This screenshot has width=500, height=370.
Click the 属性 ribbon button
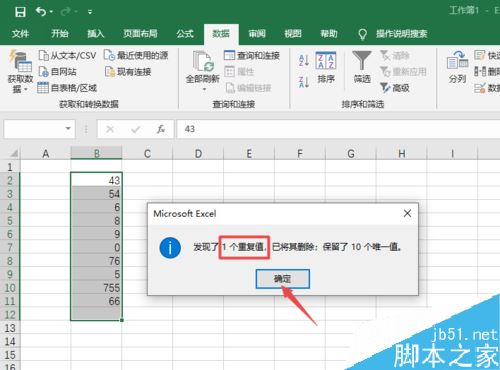(239, 71)
